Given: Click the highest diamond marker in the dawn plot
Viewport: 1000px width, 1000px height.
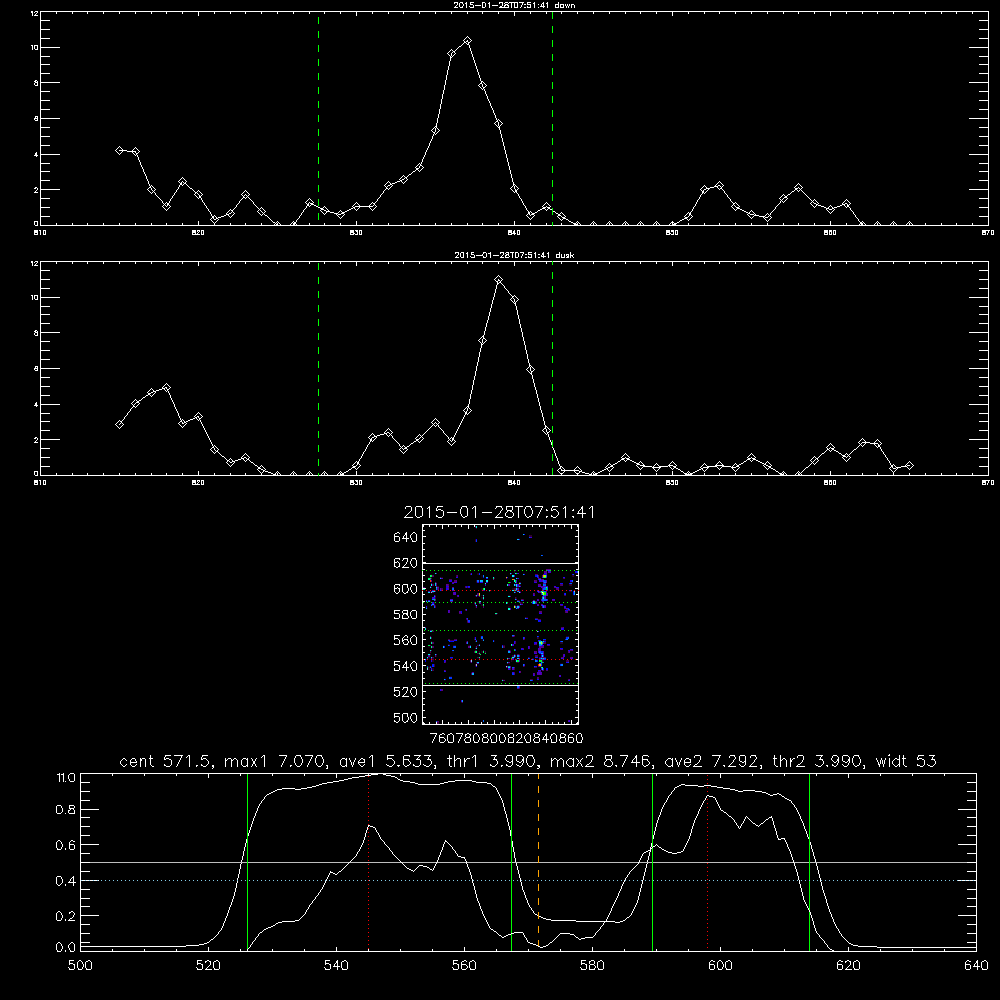Looking at the screenshot, I should point(467,41).
